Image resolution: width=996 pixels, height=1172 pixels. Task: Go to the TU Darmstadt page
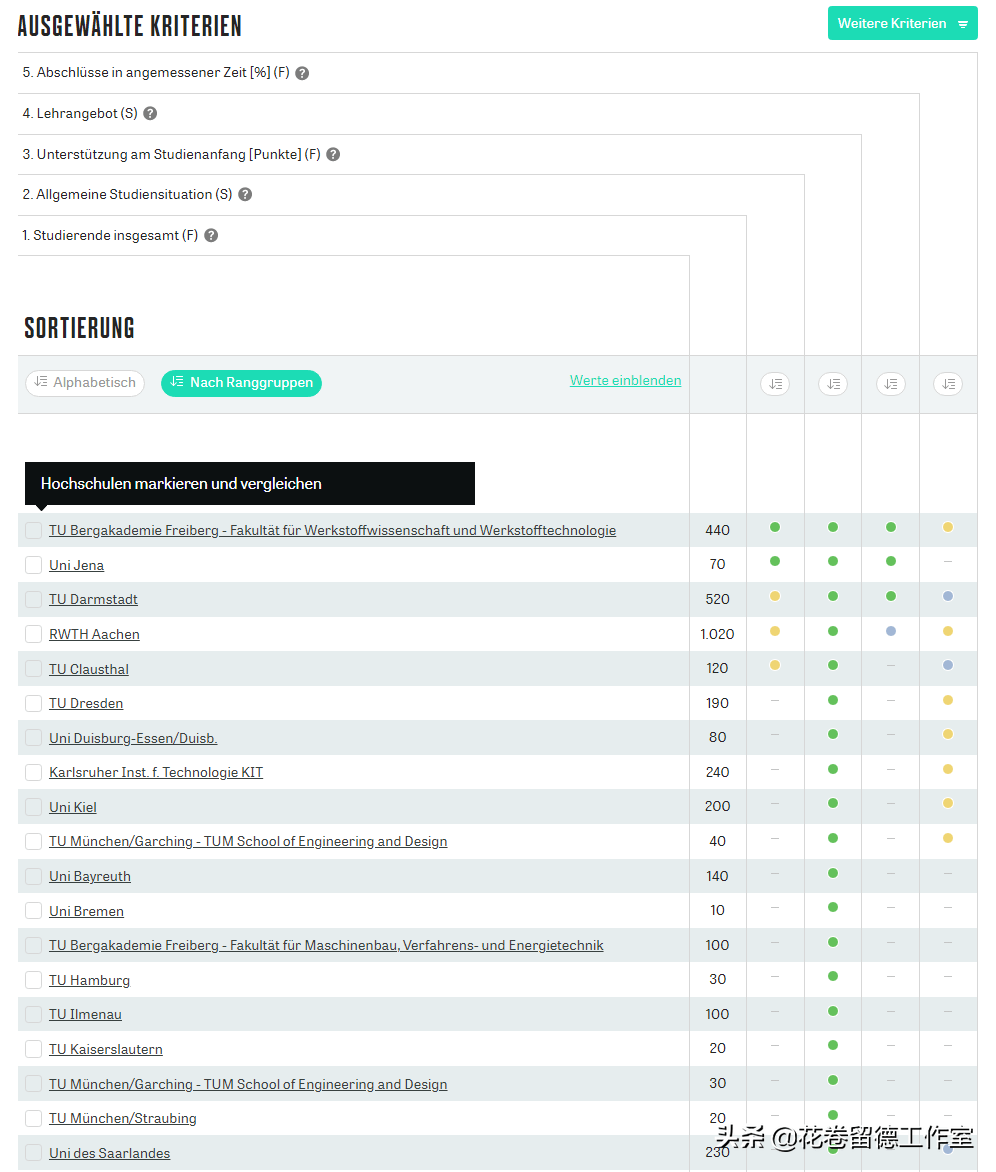93,599
